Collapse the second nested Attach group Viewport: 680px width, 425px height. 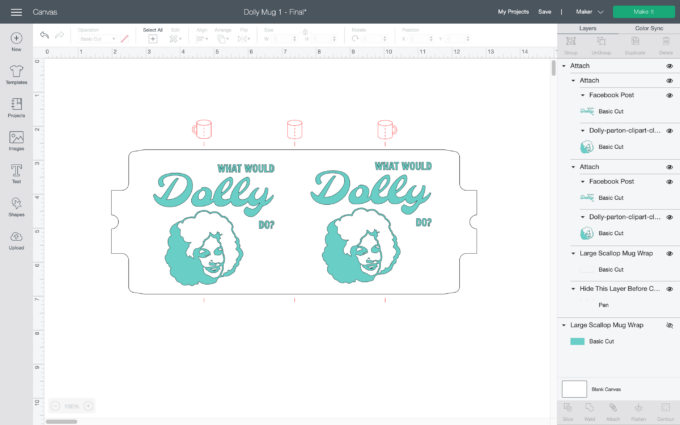(573, 167)
